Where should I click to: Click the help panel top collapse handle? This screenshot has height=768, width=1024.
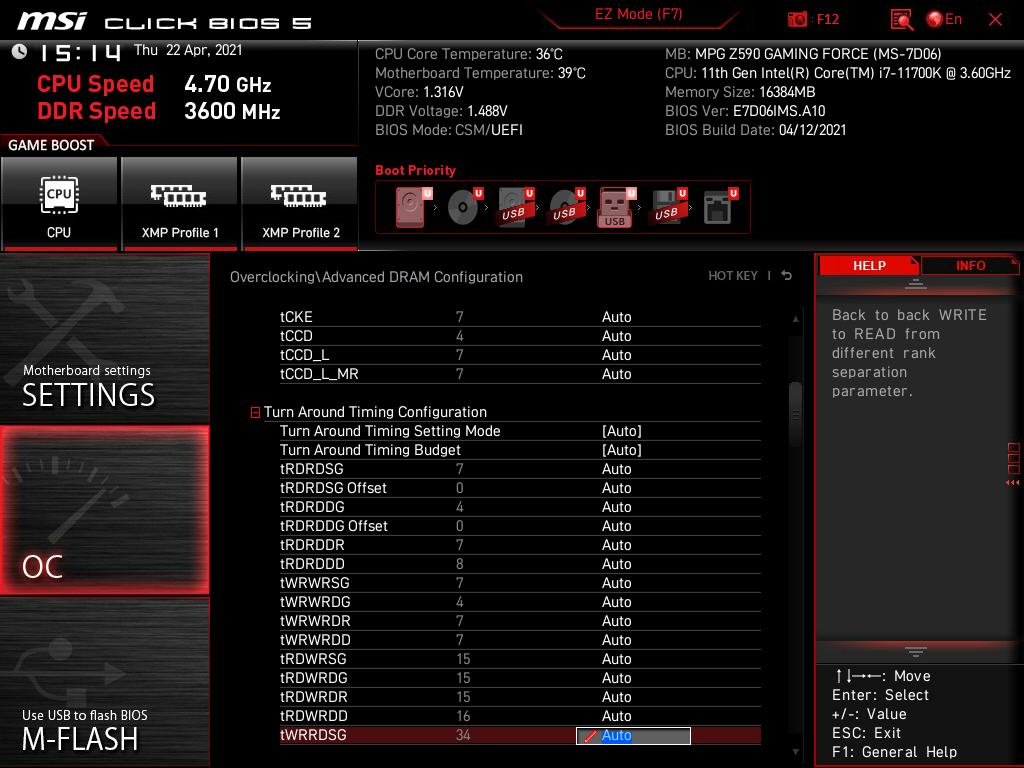pyautogui.click(x=916, y=284)
